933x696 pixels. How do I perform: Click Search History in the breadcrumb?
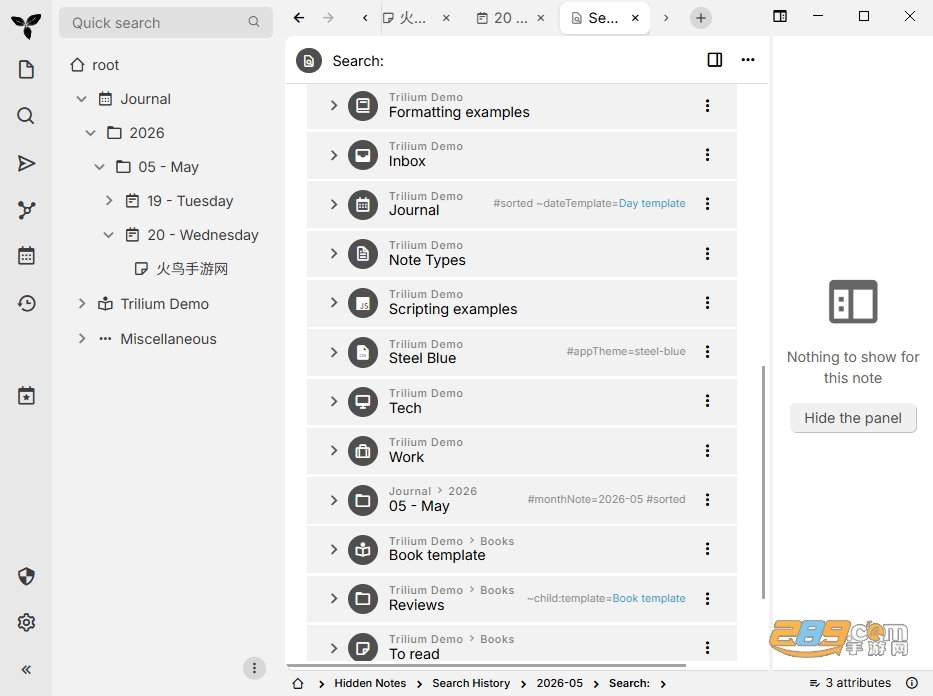[471, 683]
